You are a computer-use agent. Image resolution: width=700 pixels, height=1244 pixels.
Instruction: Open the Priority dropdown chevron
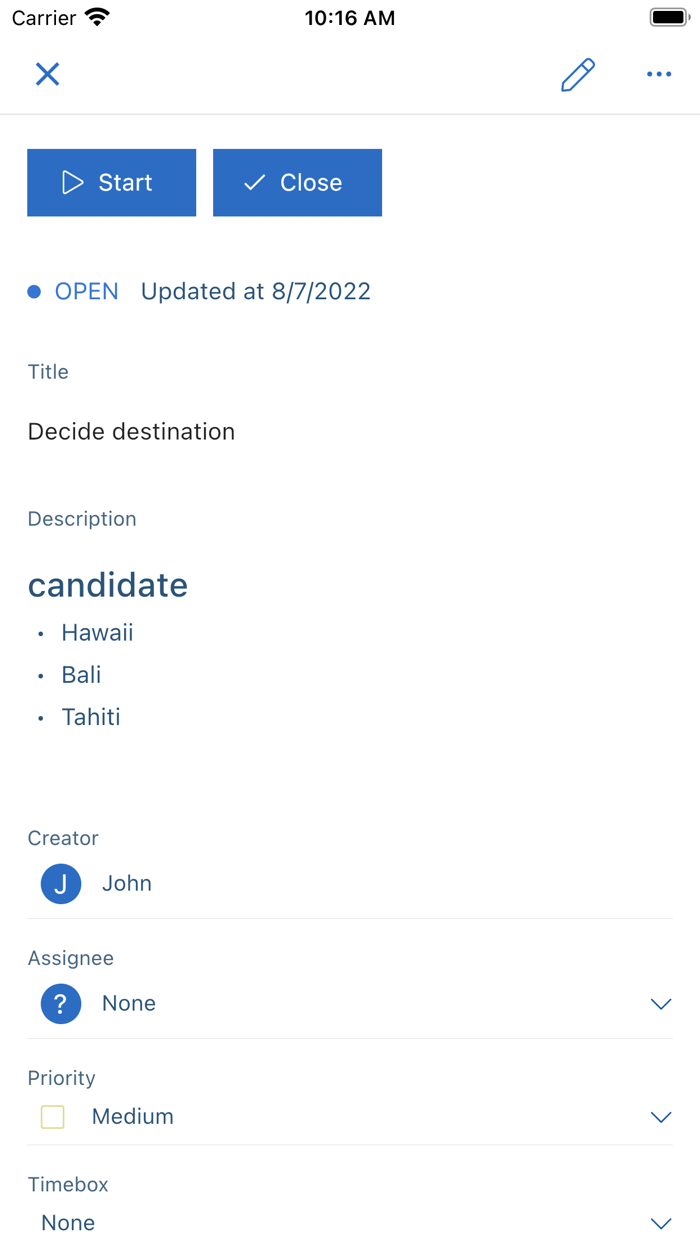[661, 1117]
